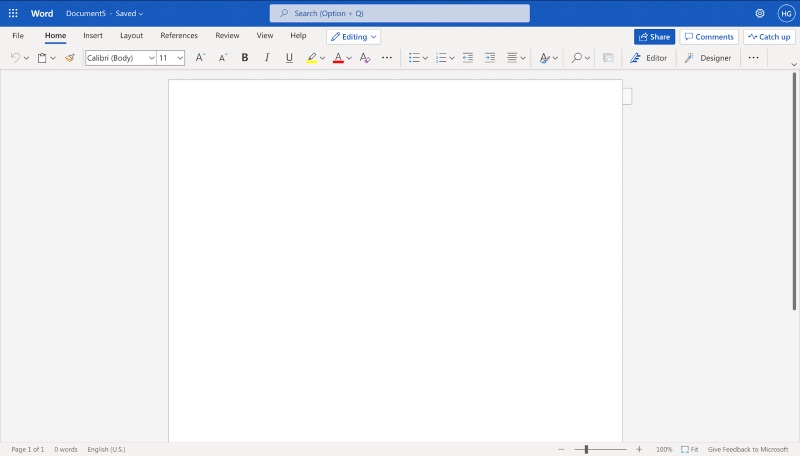Open more ribbon options at far right
The image size is (800, 456).
tap(753, 58)
